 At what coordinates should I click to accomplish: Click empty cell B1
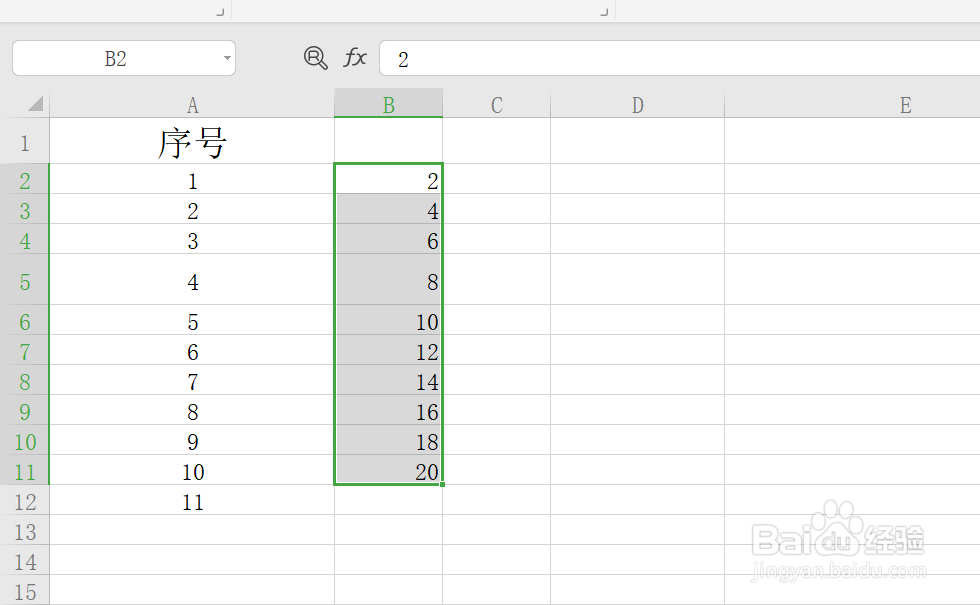(389, 141)
